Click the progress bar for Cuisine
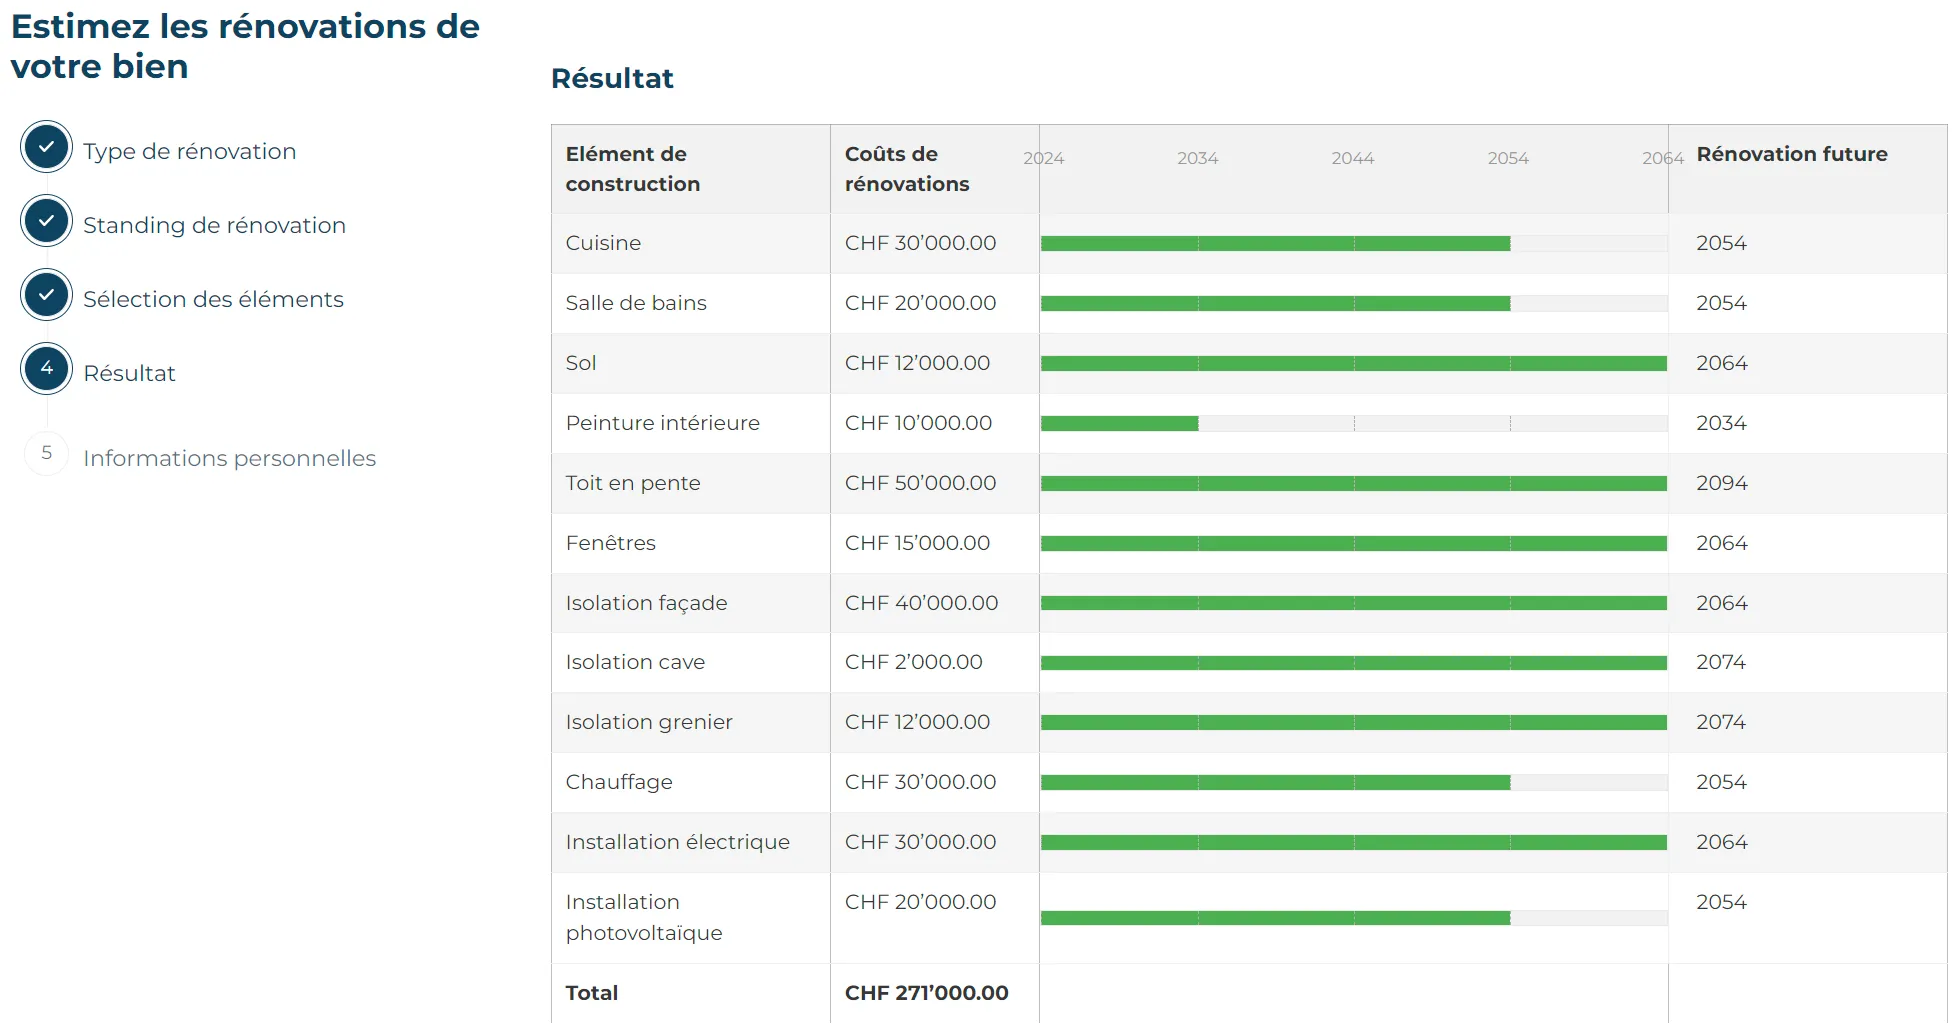The height and width of the screenshot is (1027, 1953). click(x=1275, y=242)
